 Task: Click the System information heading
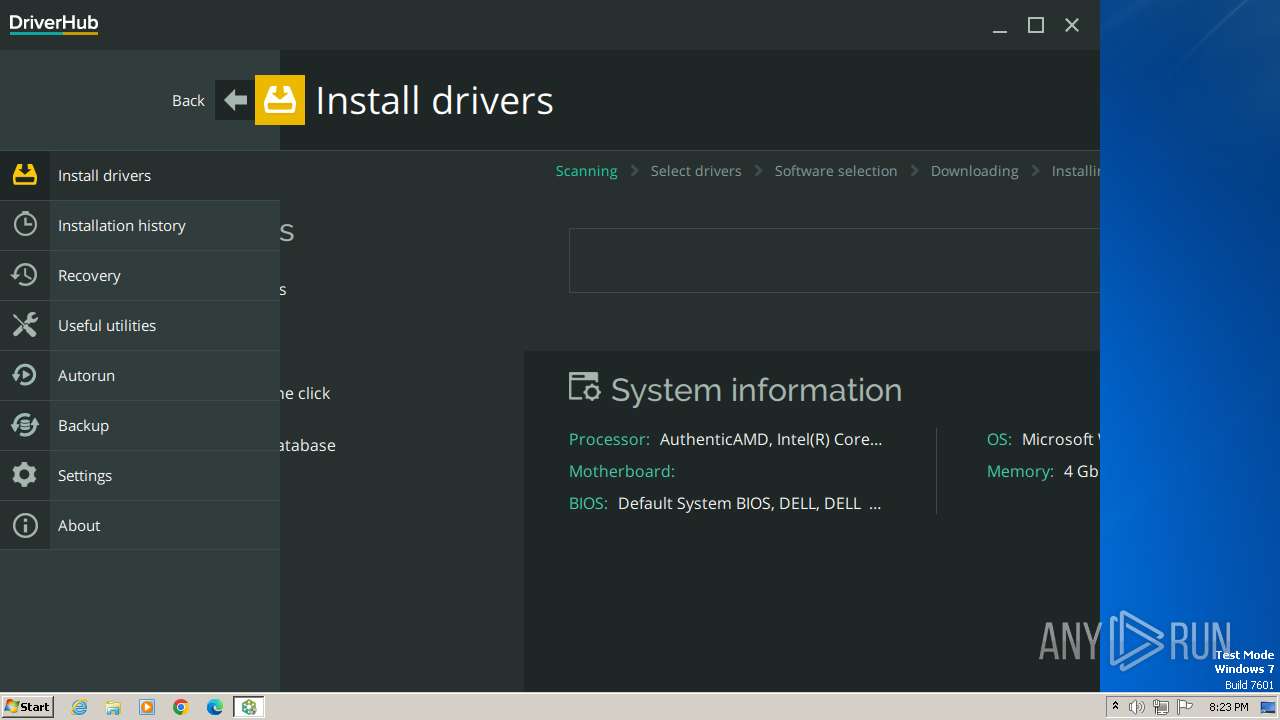tap(756, 390)
